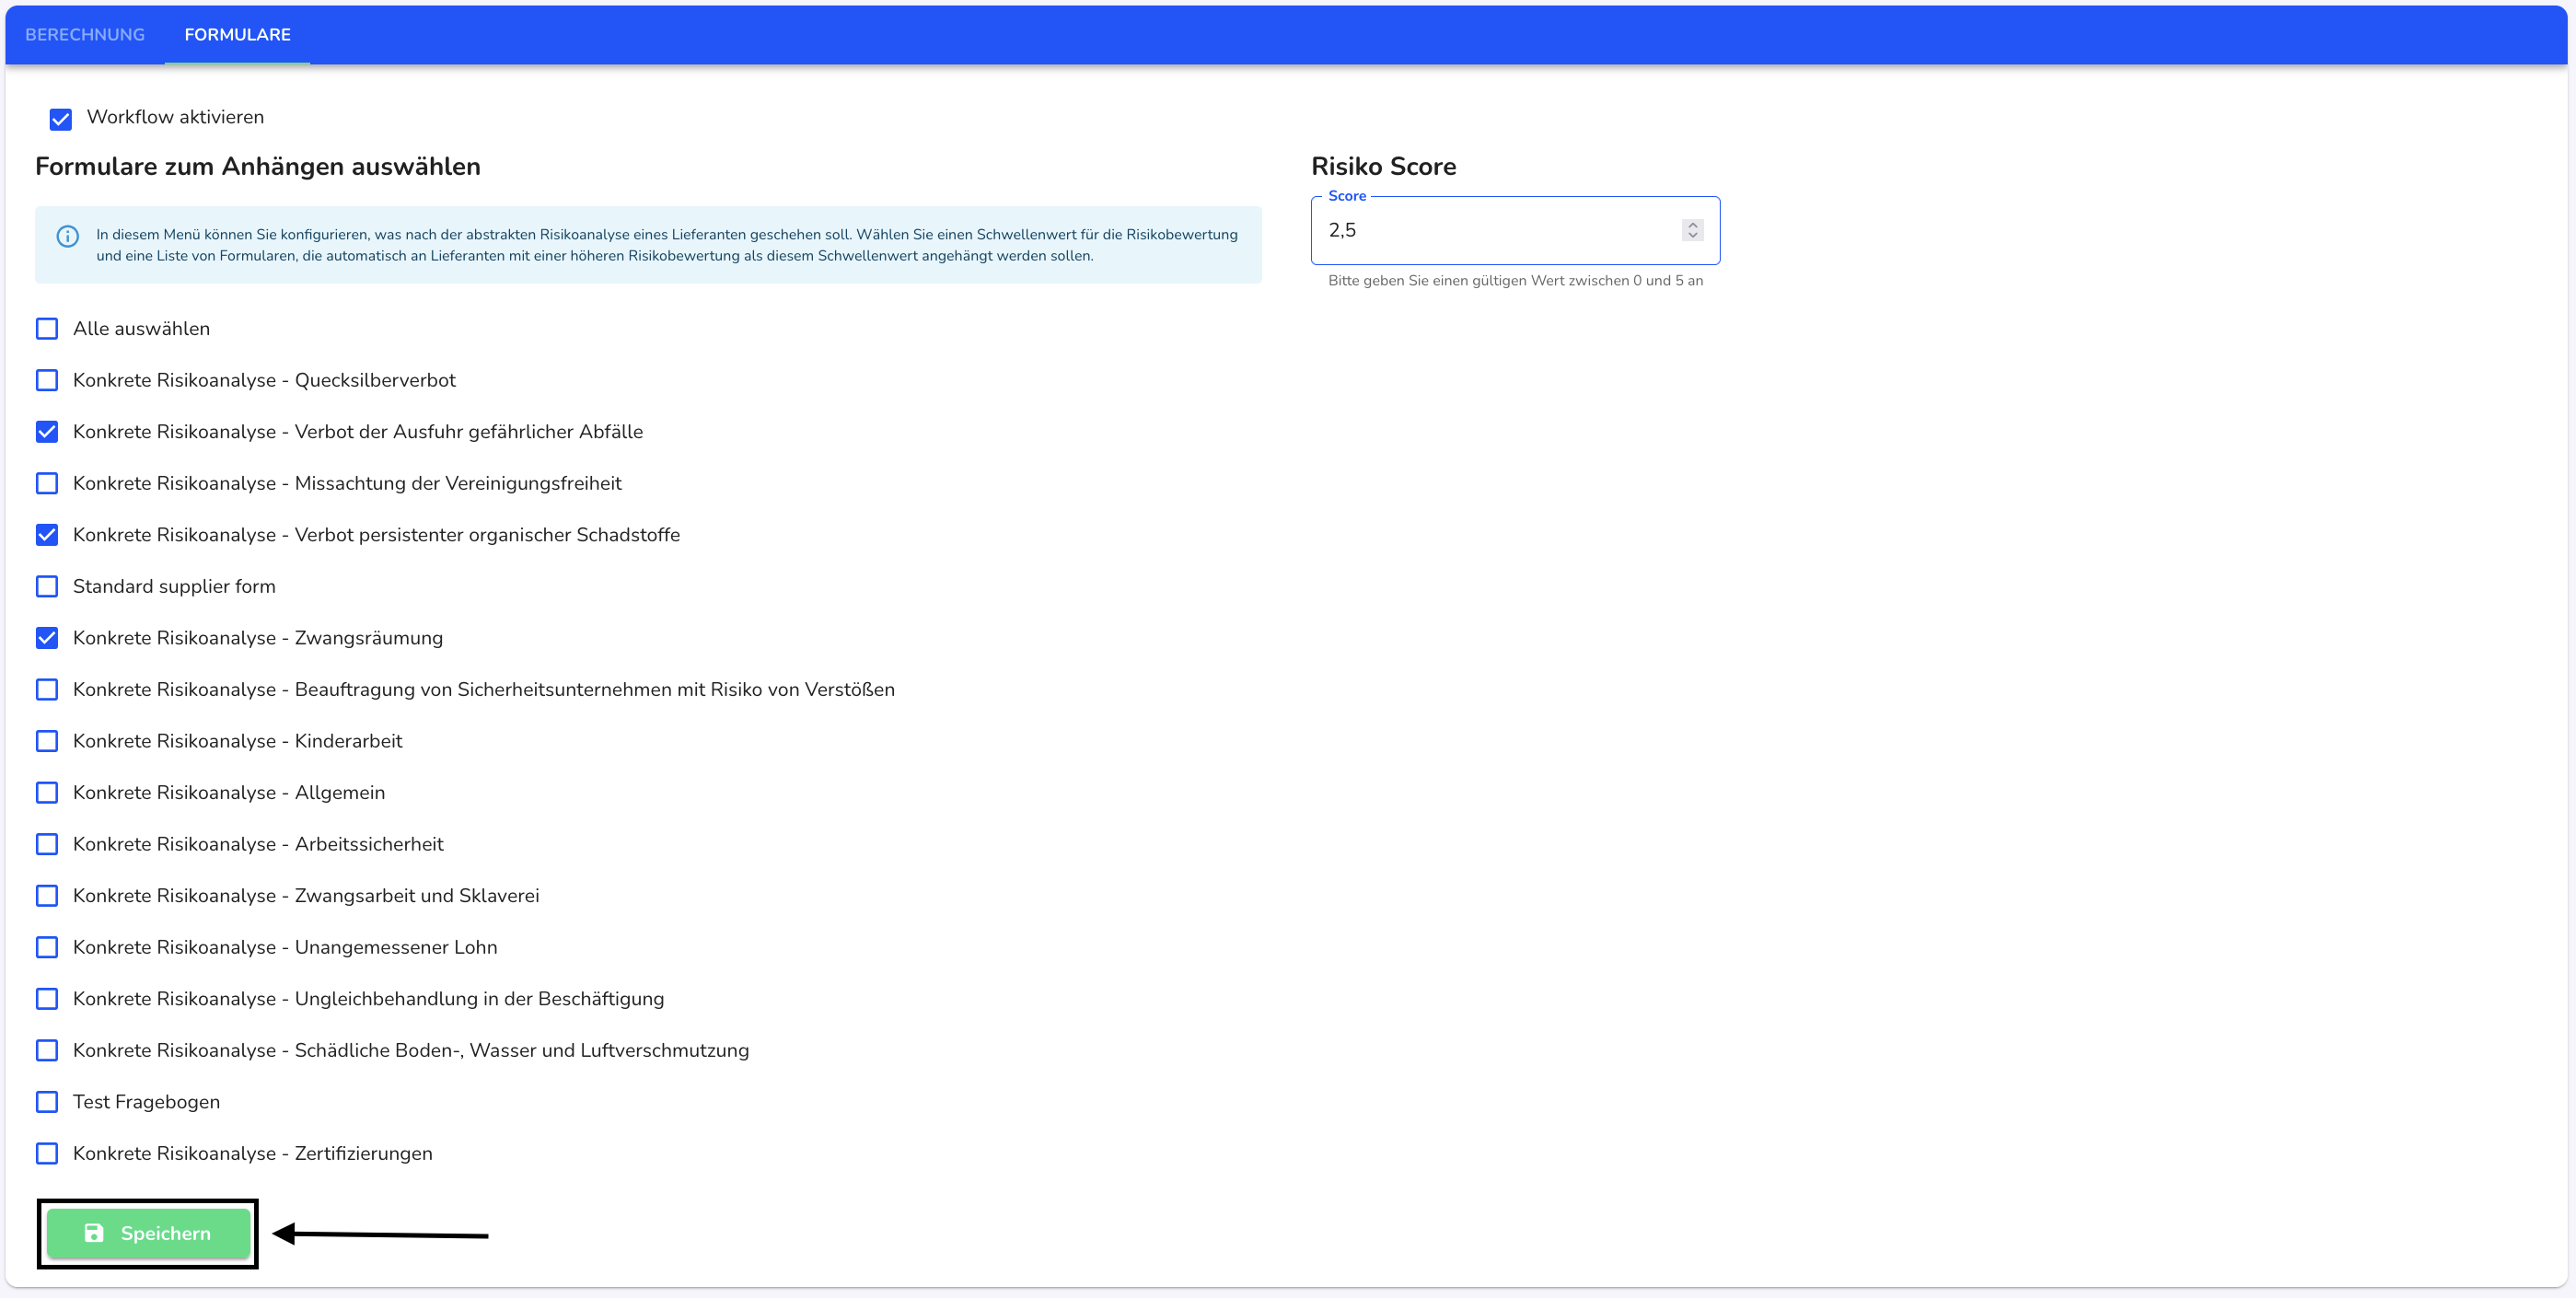Check Unangemessener Lohn checkbox
This screenshot has height=1298, width=2576.
coord(47,947)
